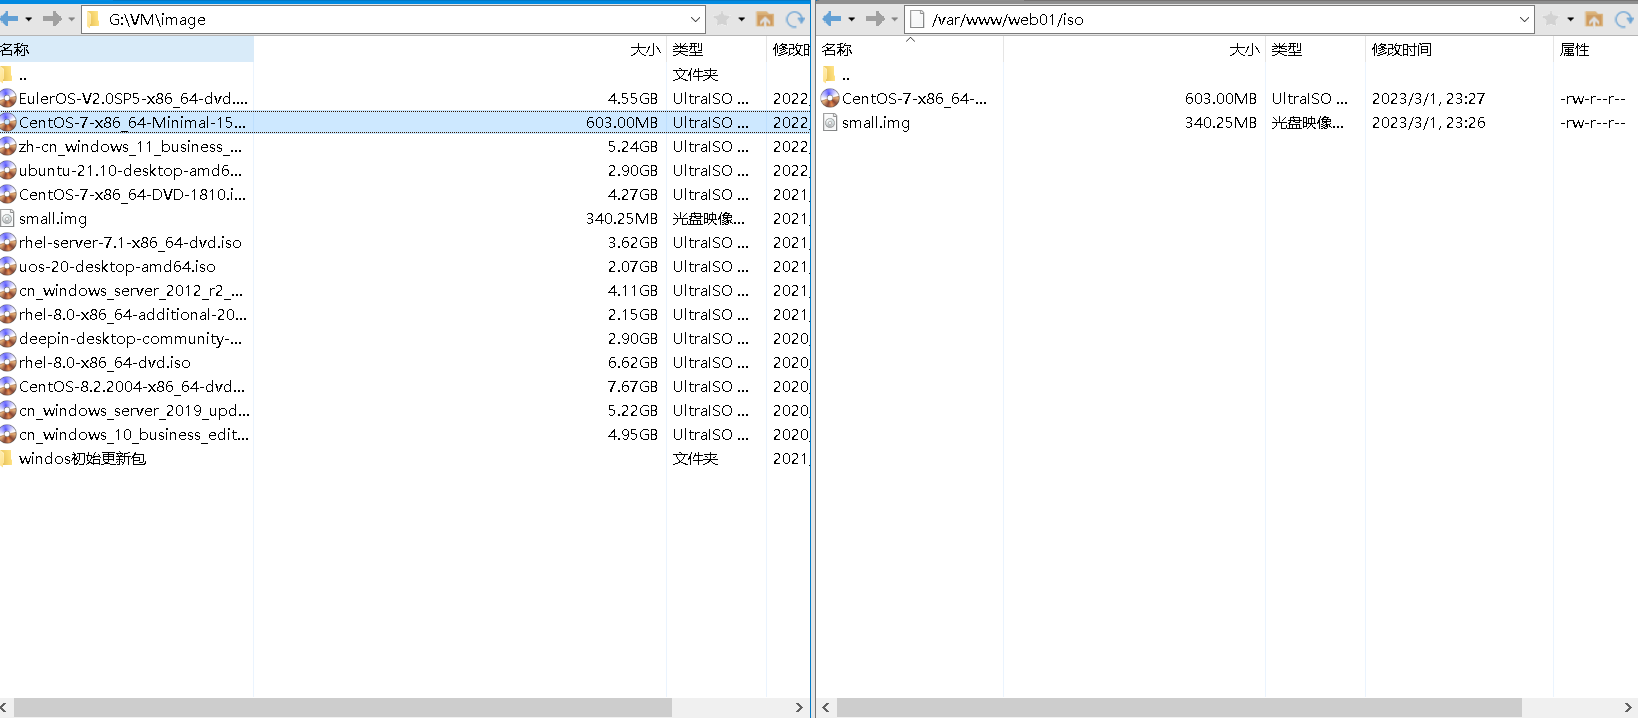The image size is (1638, 718).
Task: Expand the G:\VM\image path dropdown
Action: [x=695, y=19]
